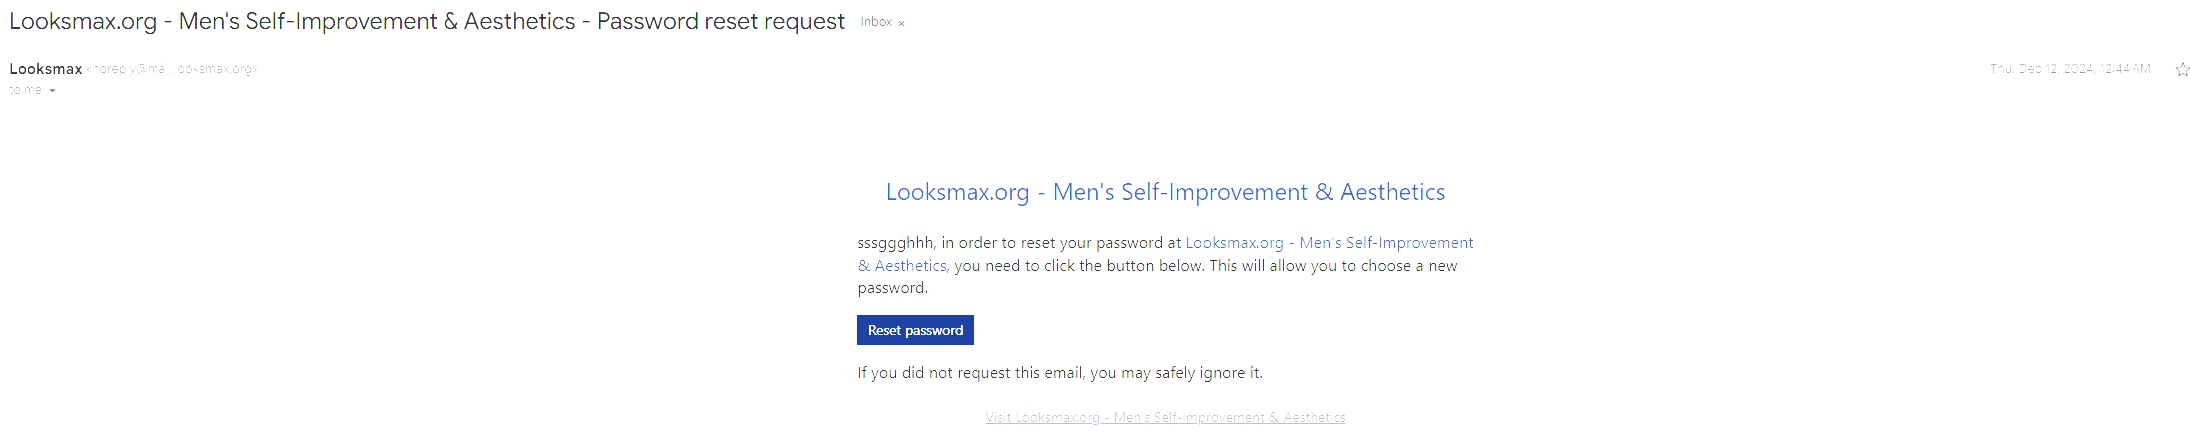Open the 'Visit Looksmax.org' footer link
This screenshot has height=448, width=2190.
pyautogui.click(x=1165, y=417)
